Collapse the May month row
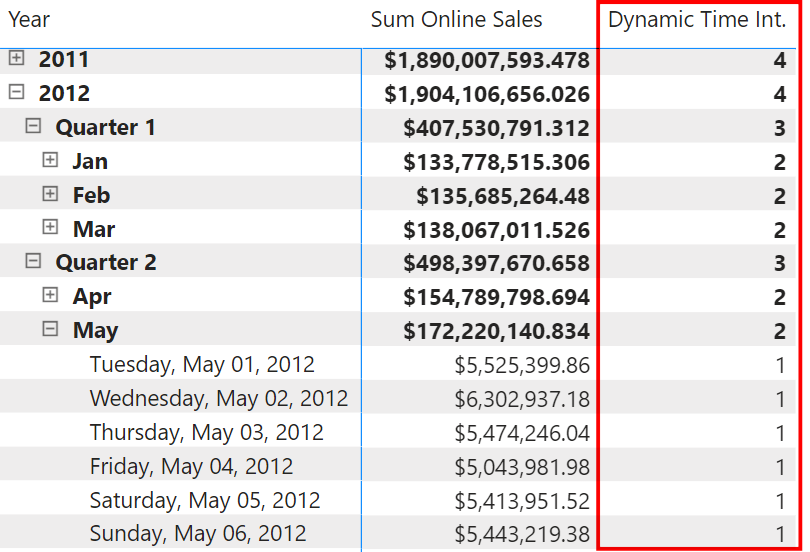Screen dimensions: 810x552 tap(50, 328)
